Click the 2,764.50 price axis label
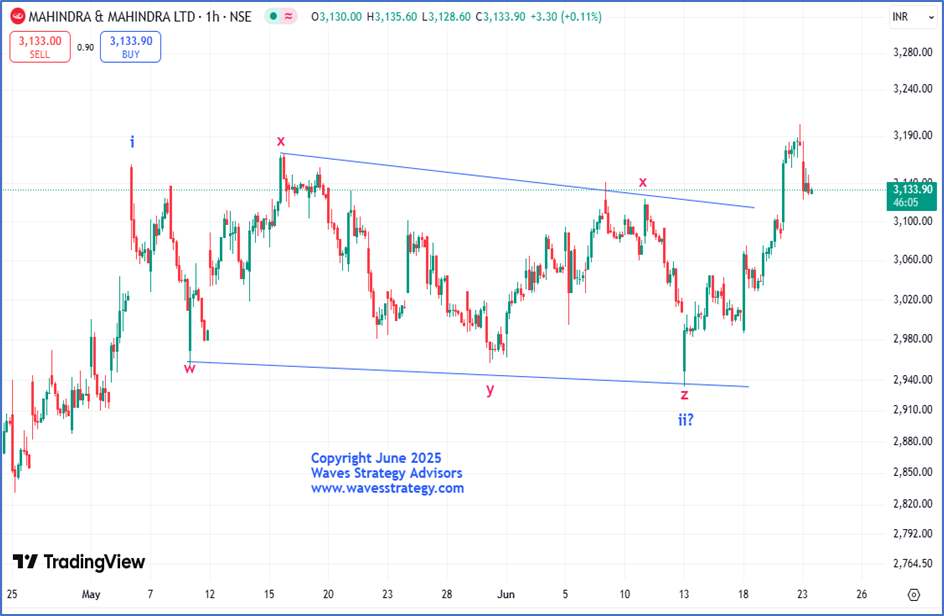Screen dimensions: 944x616 pos(913,564)
